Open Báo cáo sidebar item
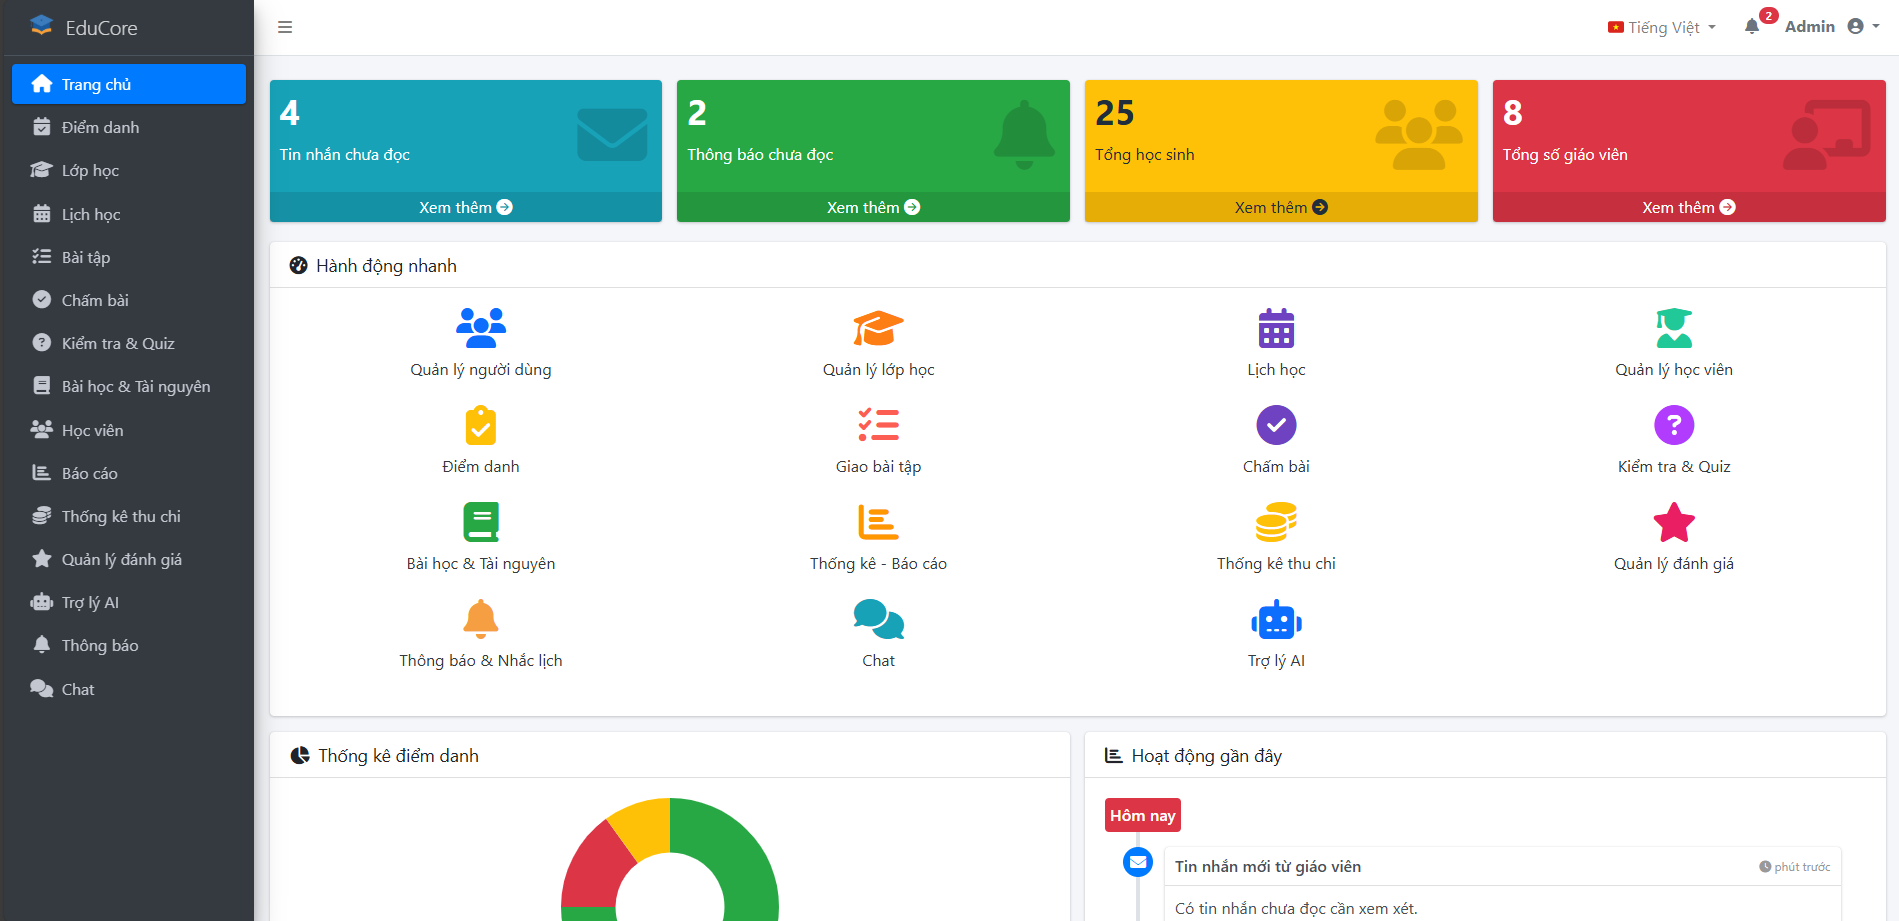1899x921 pixels. coord(129,473)
